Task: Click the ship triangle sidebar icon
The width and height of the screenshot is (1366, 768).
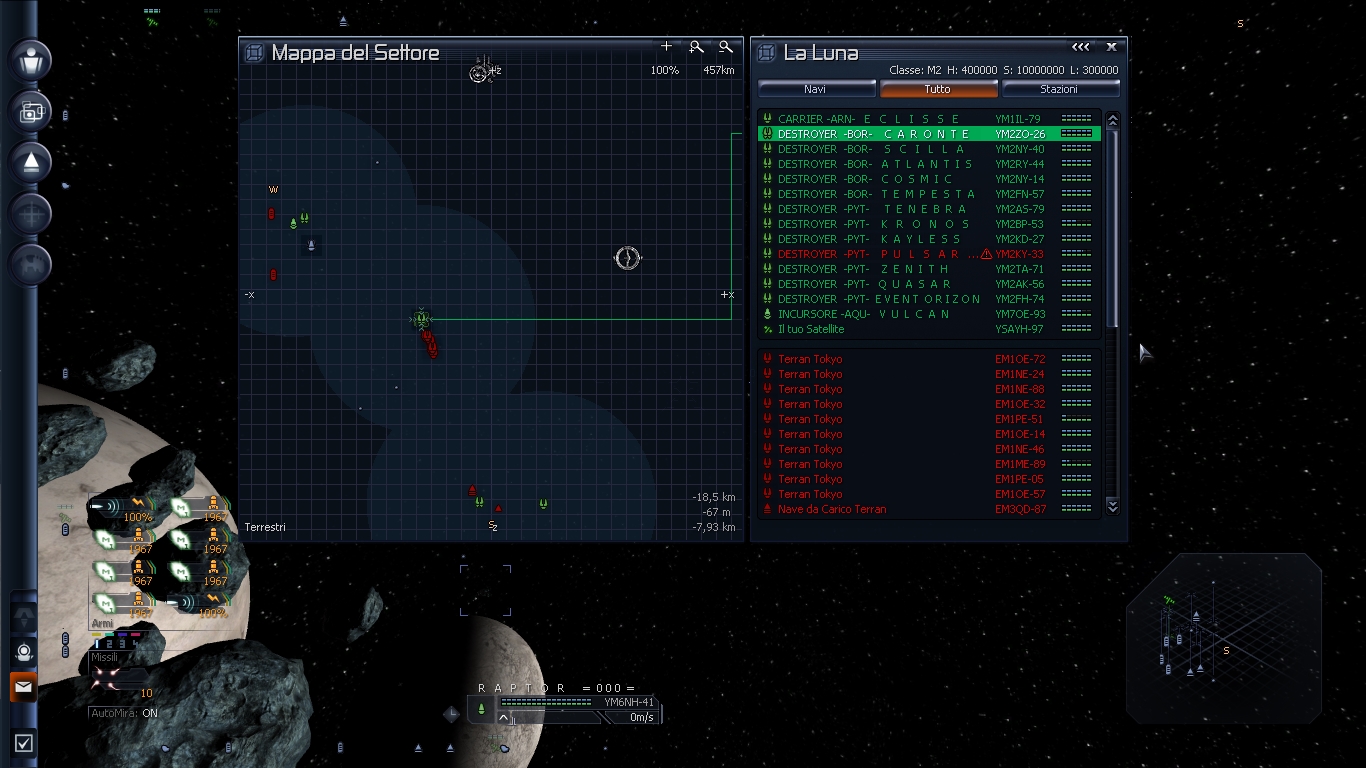Action: point(31,162)
